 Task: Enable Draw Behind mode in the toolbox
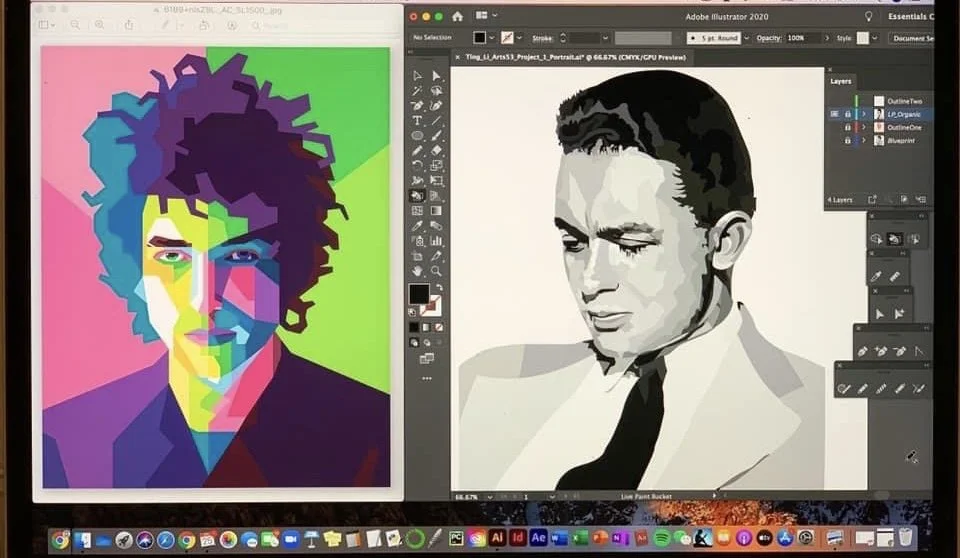pyautogui.click(x=427, y=342)
